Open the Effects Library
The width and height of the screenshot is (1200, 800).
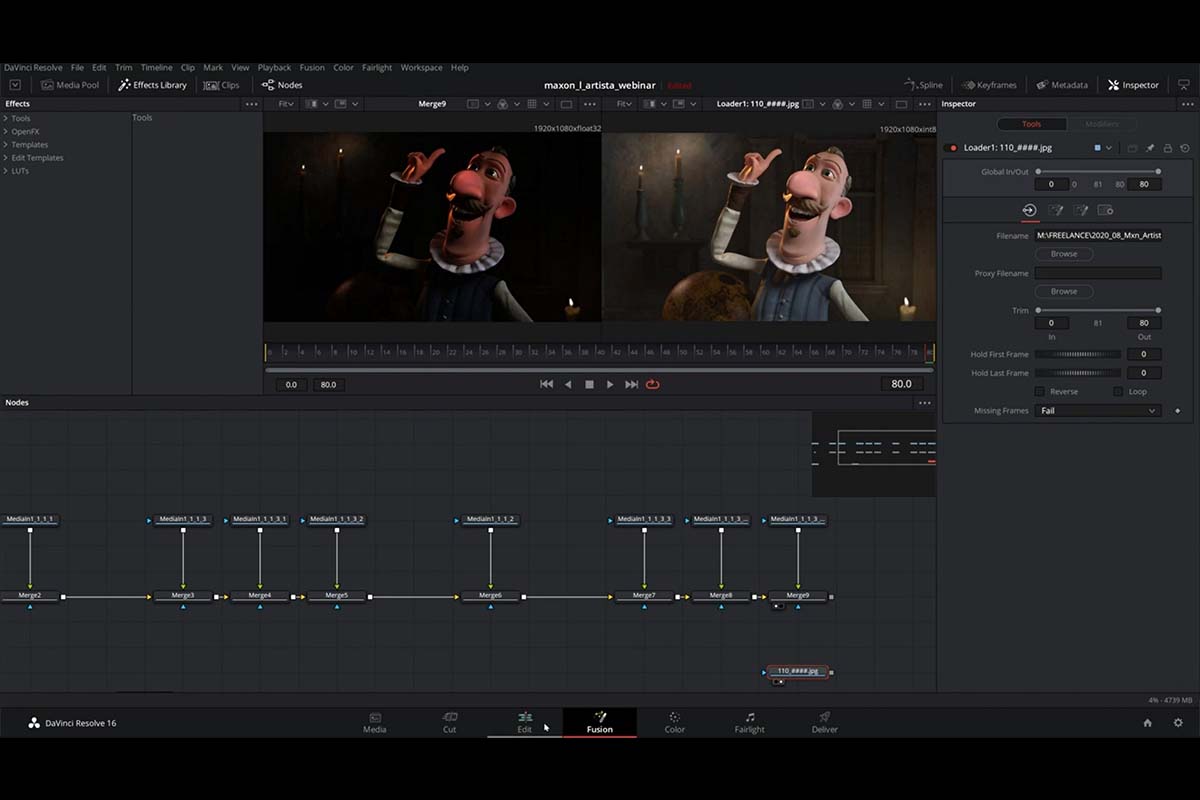pyautogui.click(x=152, y=84)
